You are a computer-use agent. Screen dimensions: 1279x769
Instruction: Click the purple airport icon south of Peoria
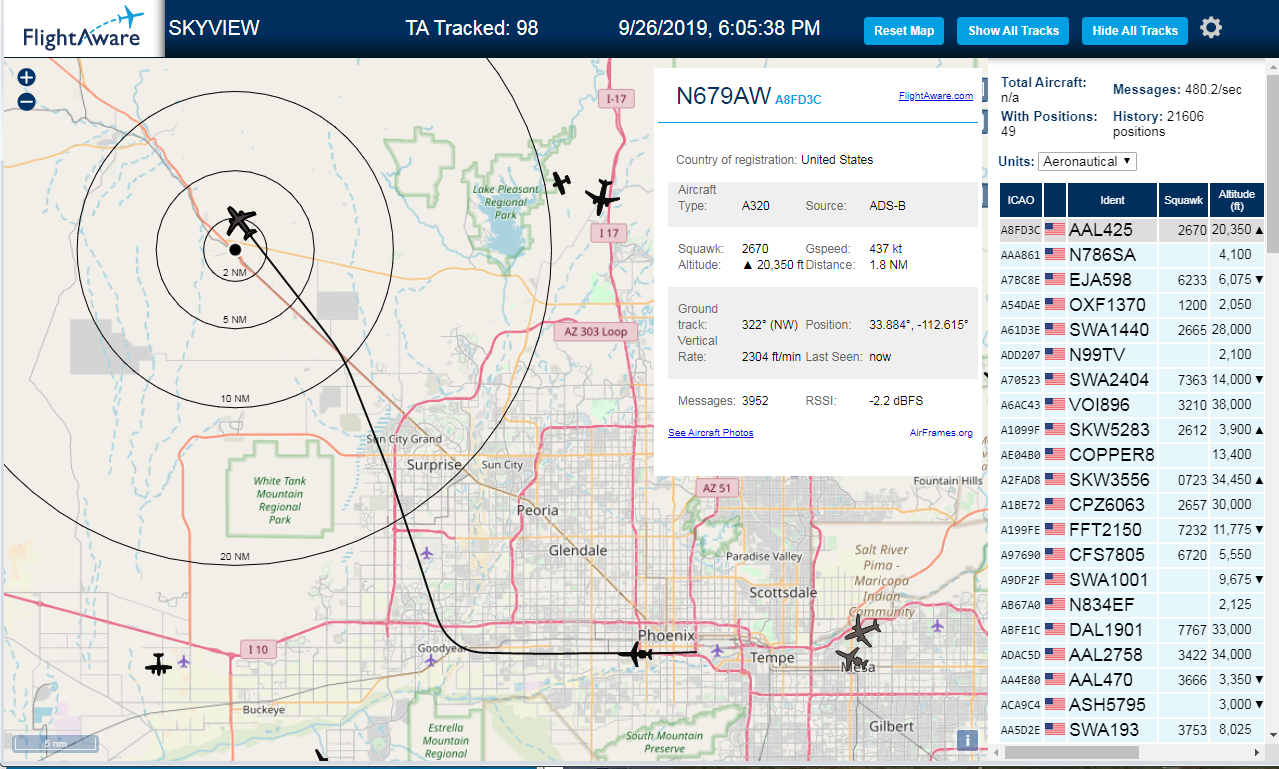coord(428,553)
